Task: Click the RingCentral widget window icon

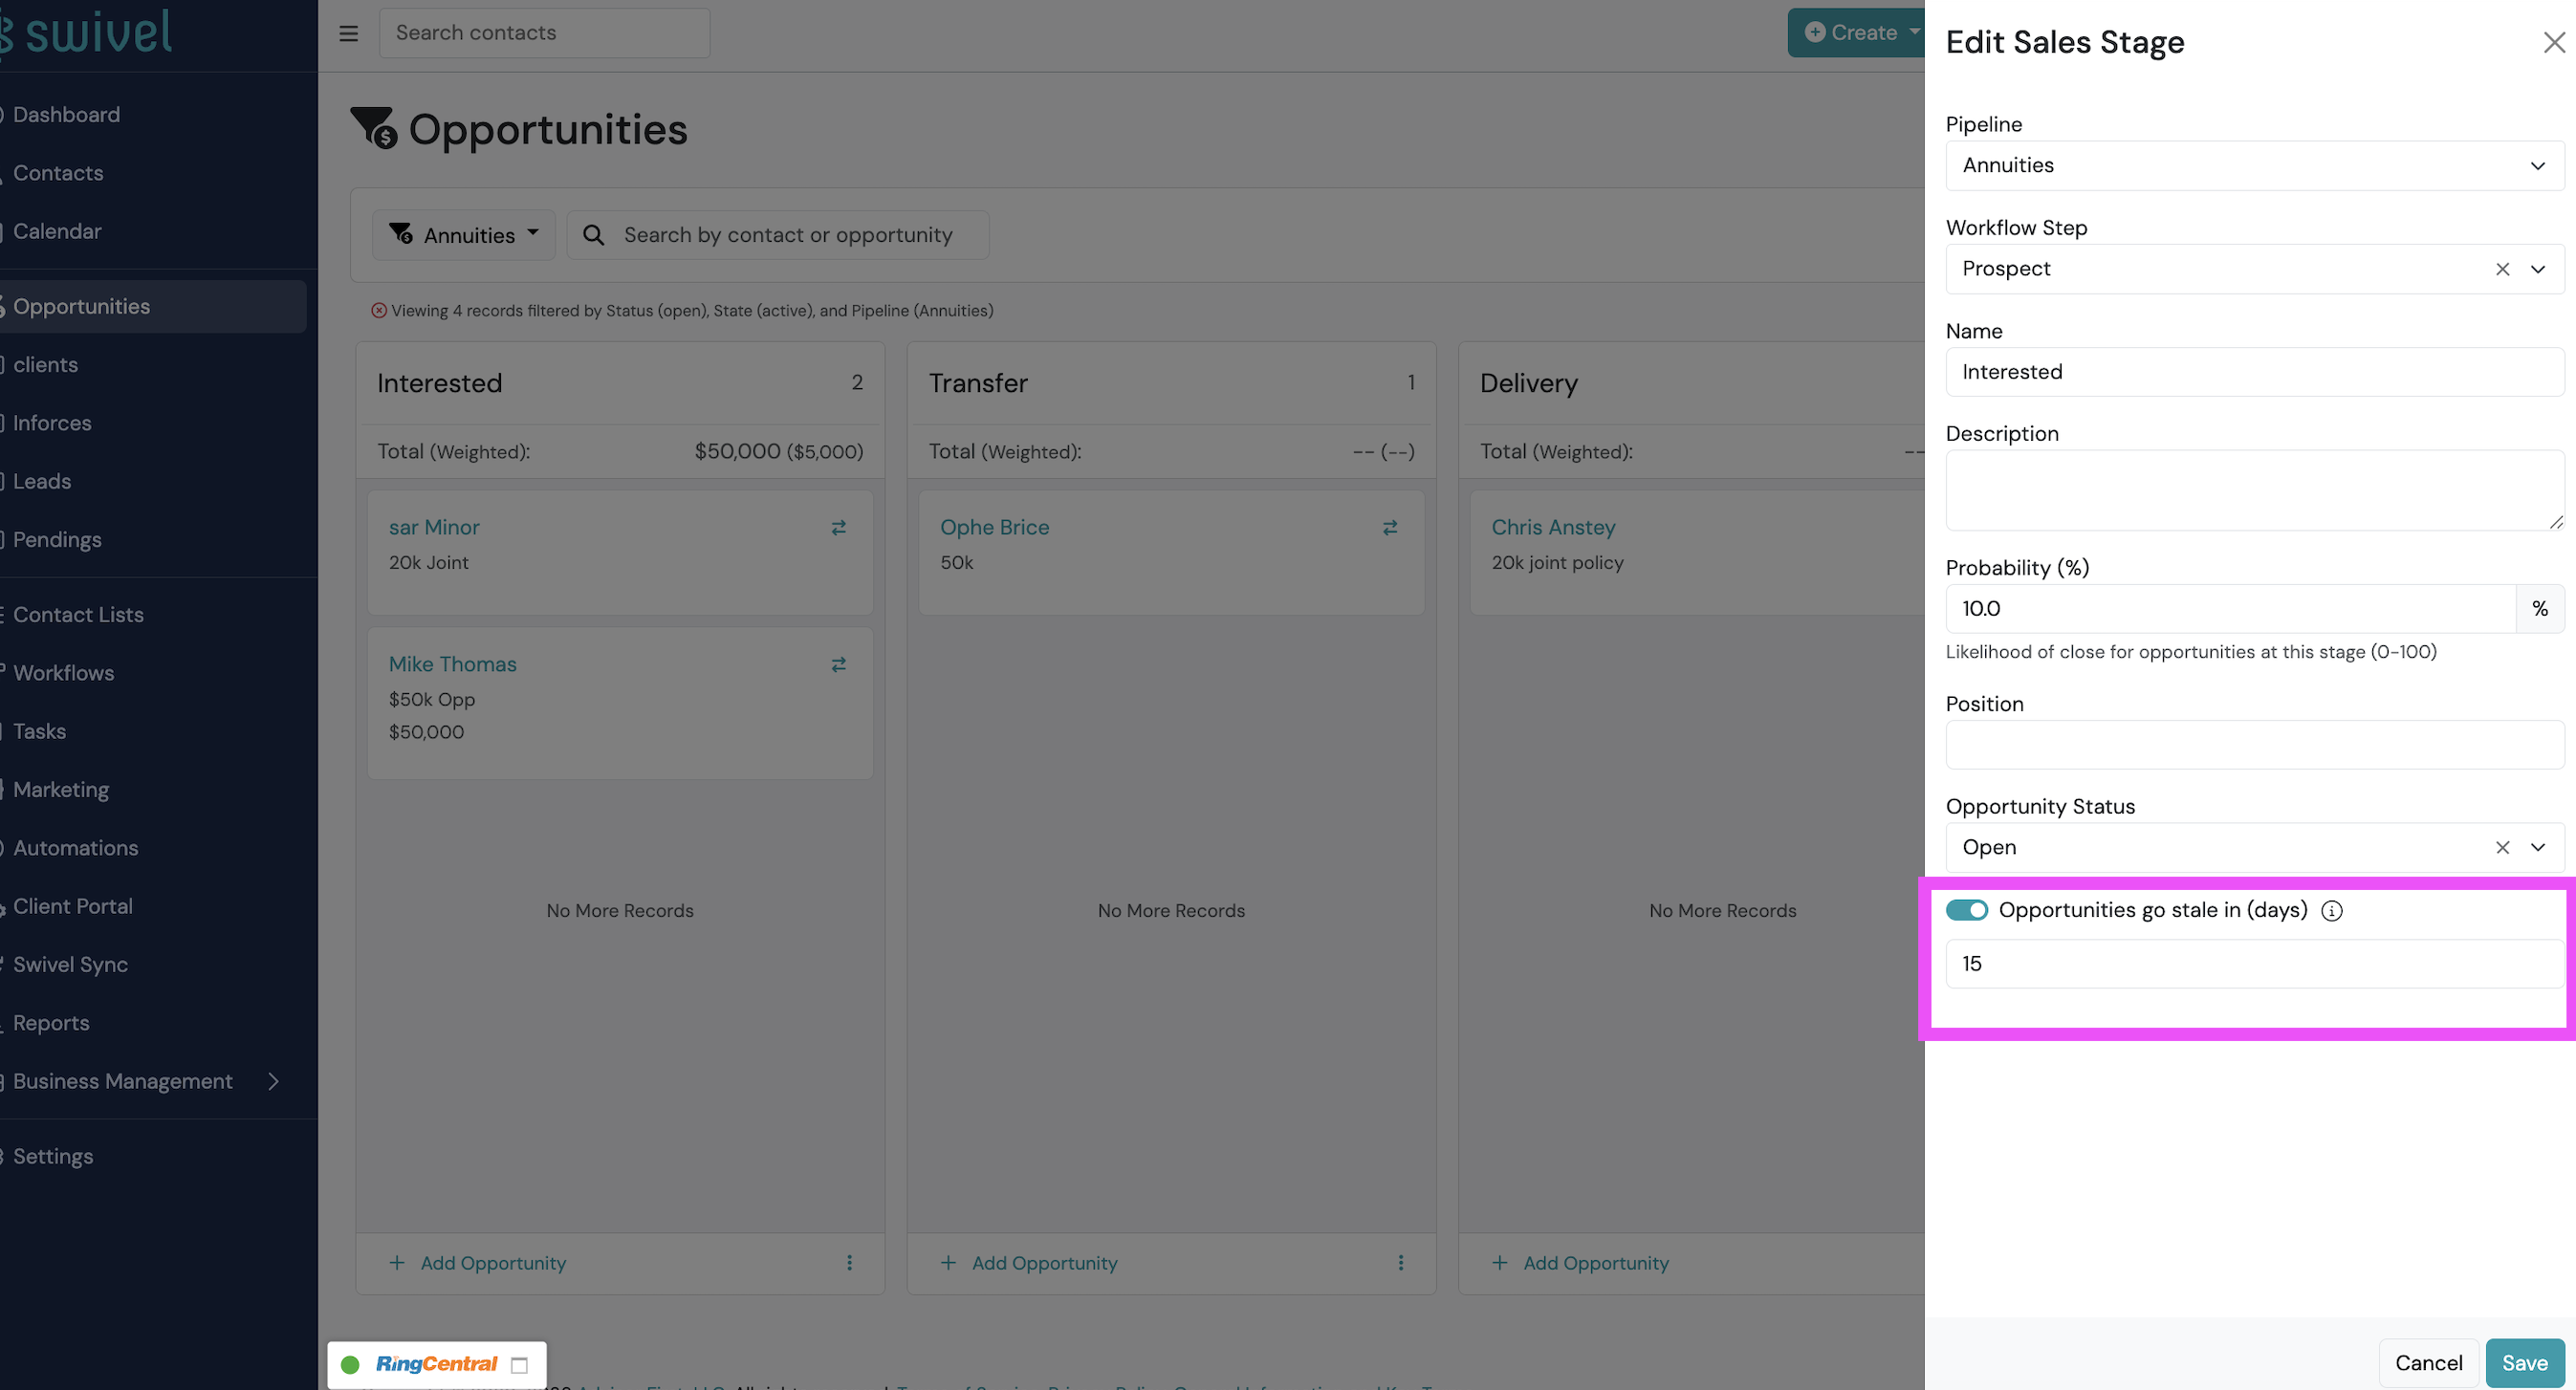Action: coord(519,1365)
